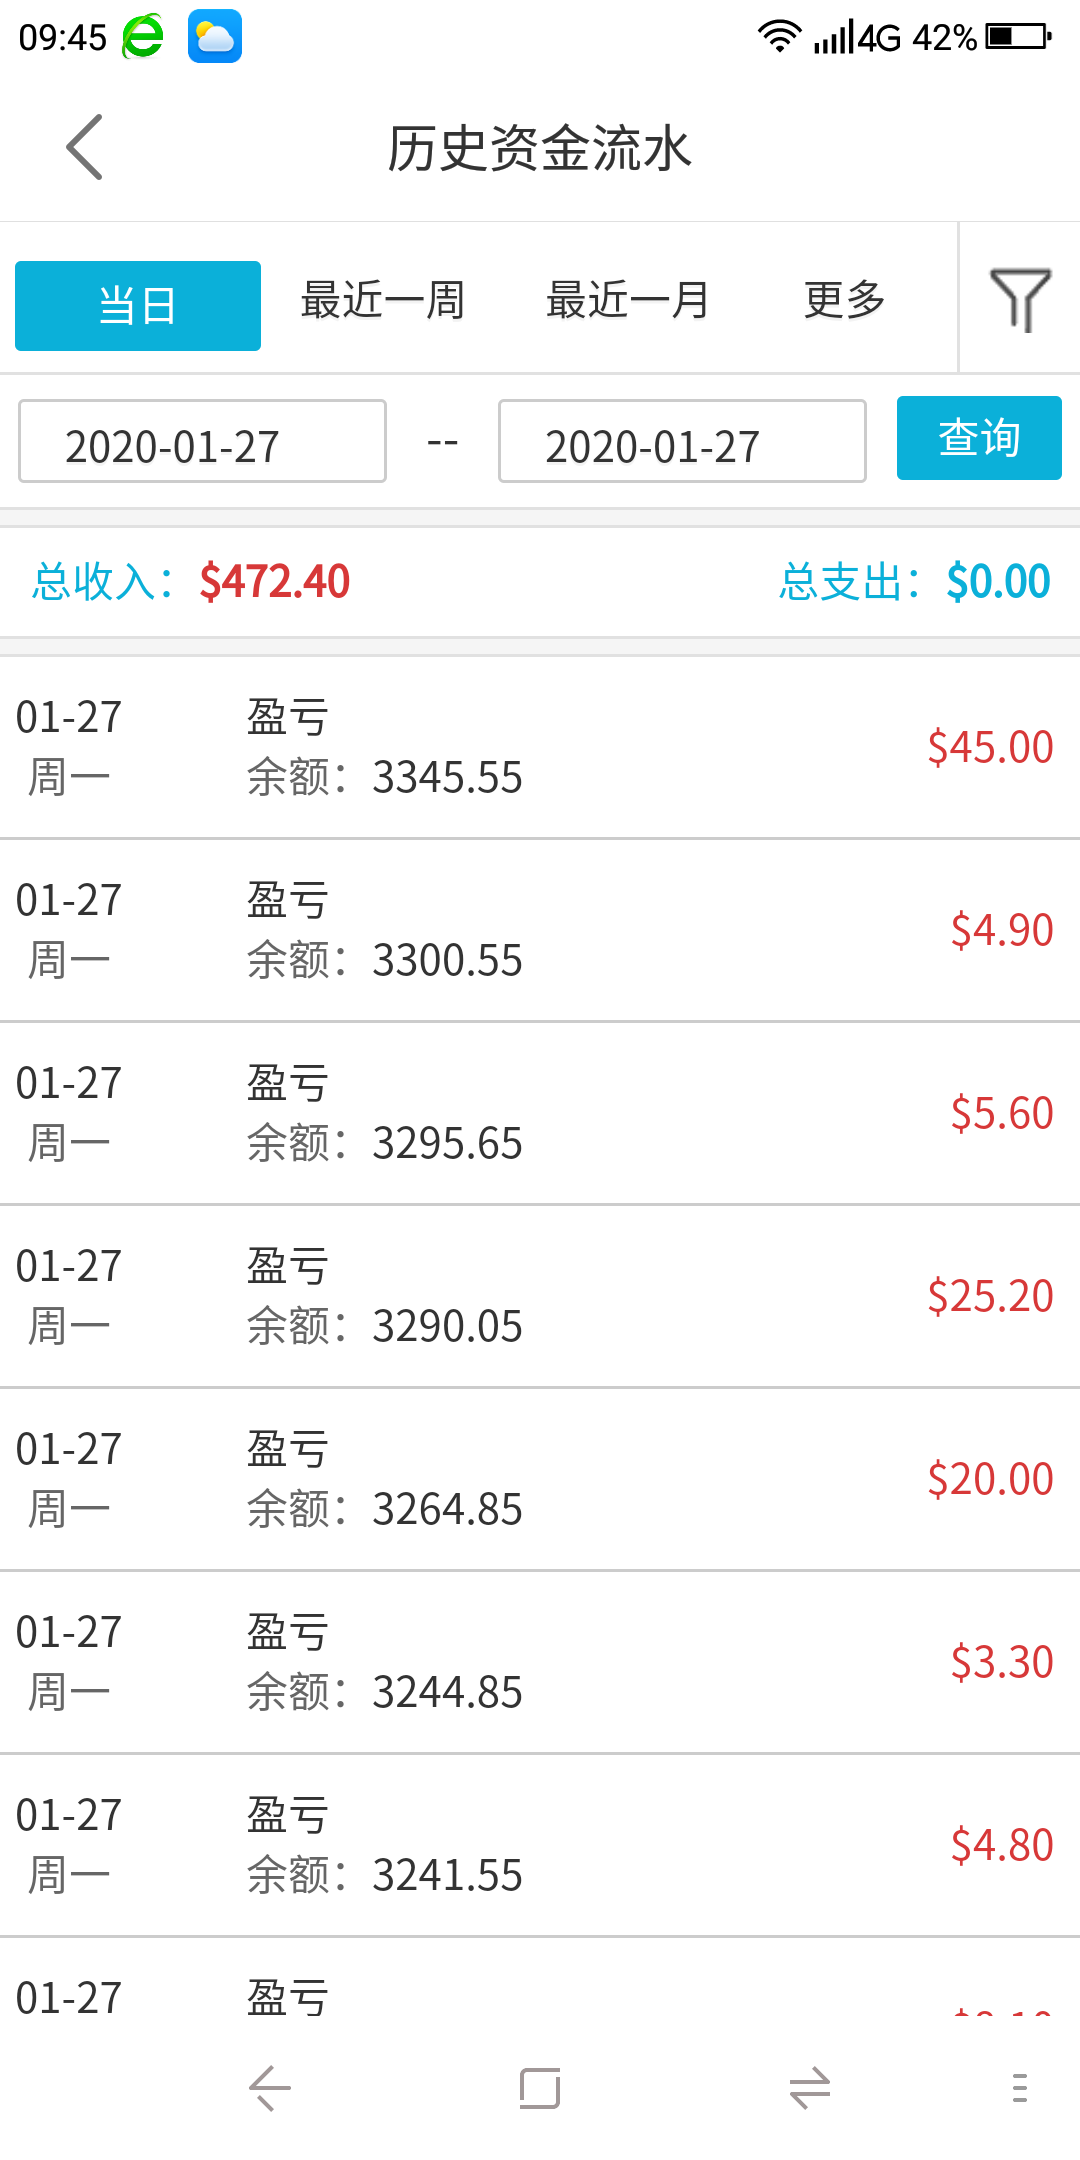Screen dimensions: 1080x2160
Task: Open the record with balance 3300.55
Action: pos(540,930)
